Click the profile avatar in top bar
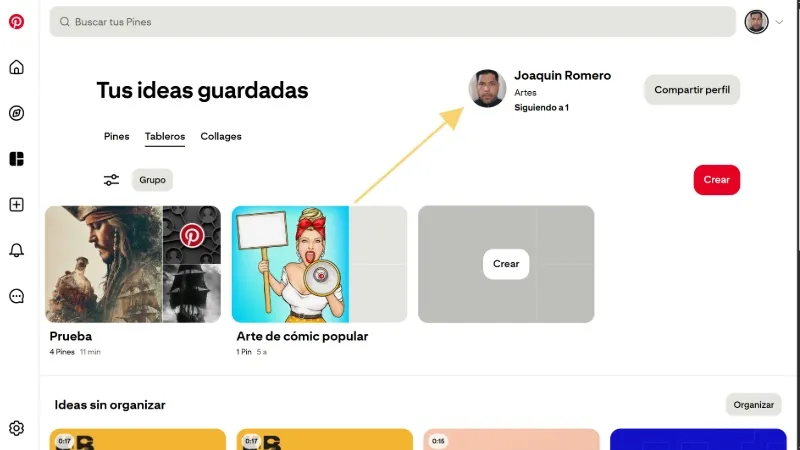Screen dimensions: 800x450 [756, 22]
